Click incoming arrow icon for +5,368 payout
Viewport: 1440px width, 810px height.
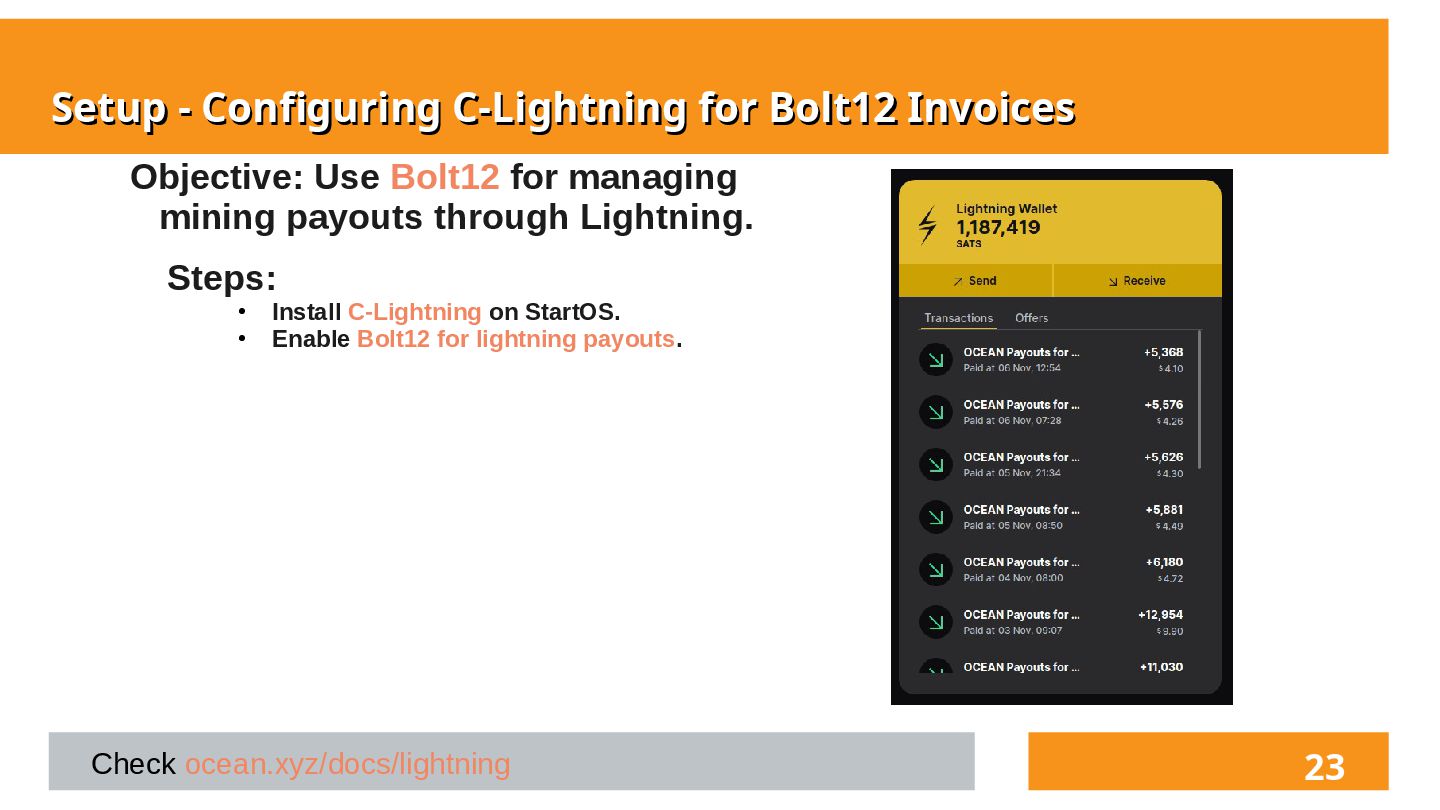936,360
